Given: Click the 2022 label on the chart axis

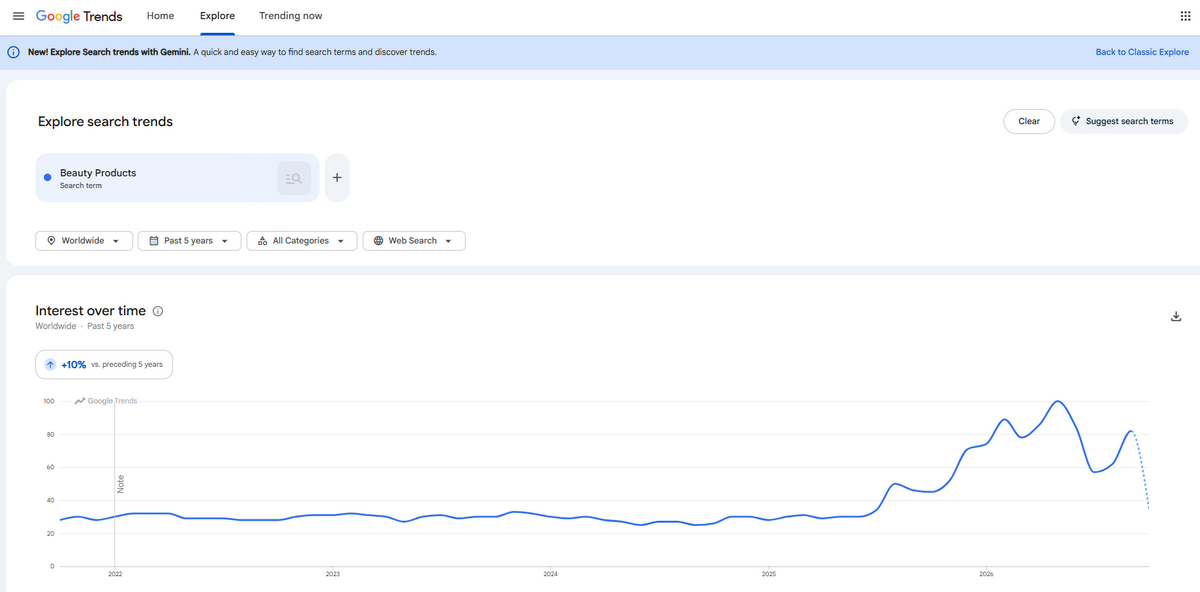Looking at the screenshot, I should [115, 574].
